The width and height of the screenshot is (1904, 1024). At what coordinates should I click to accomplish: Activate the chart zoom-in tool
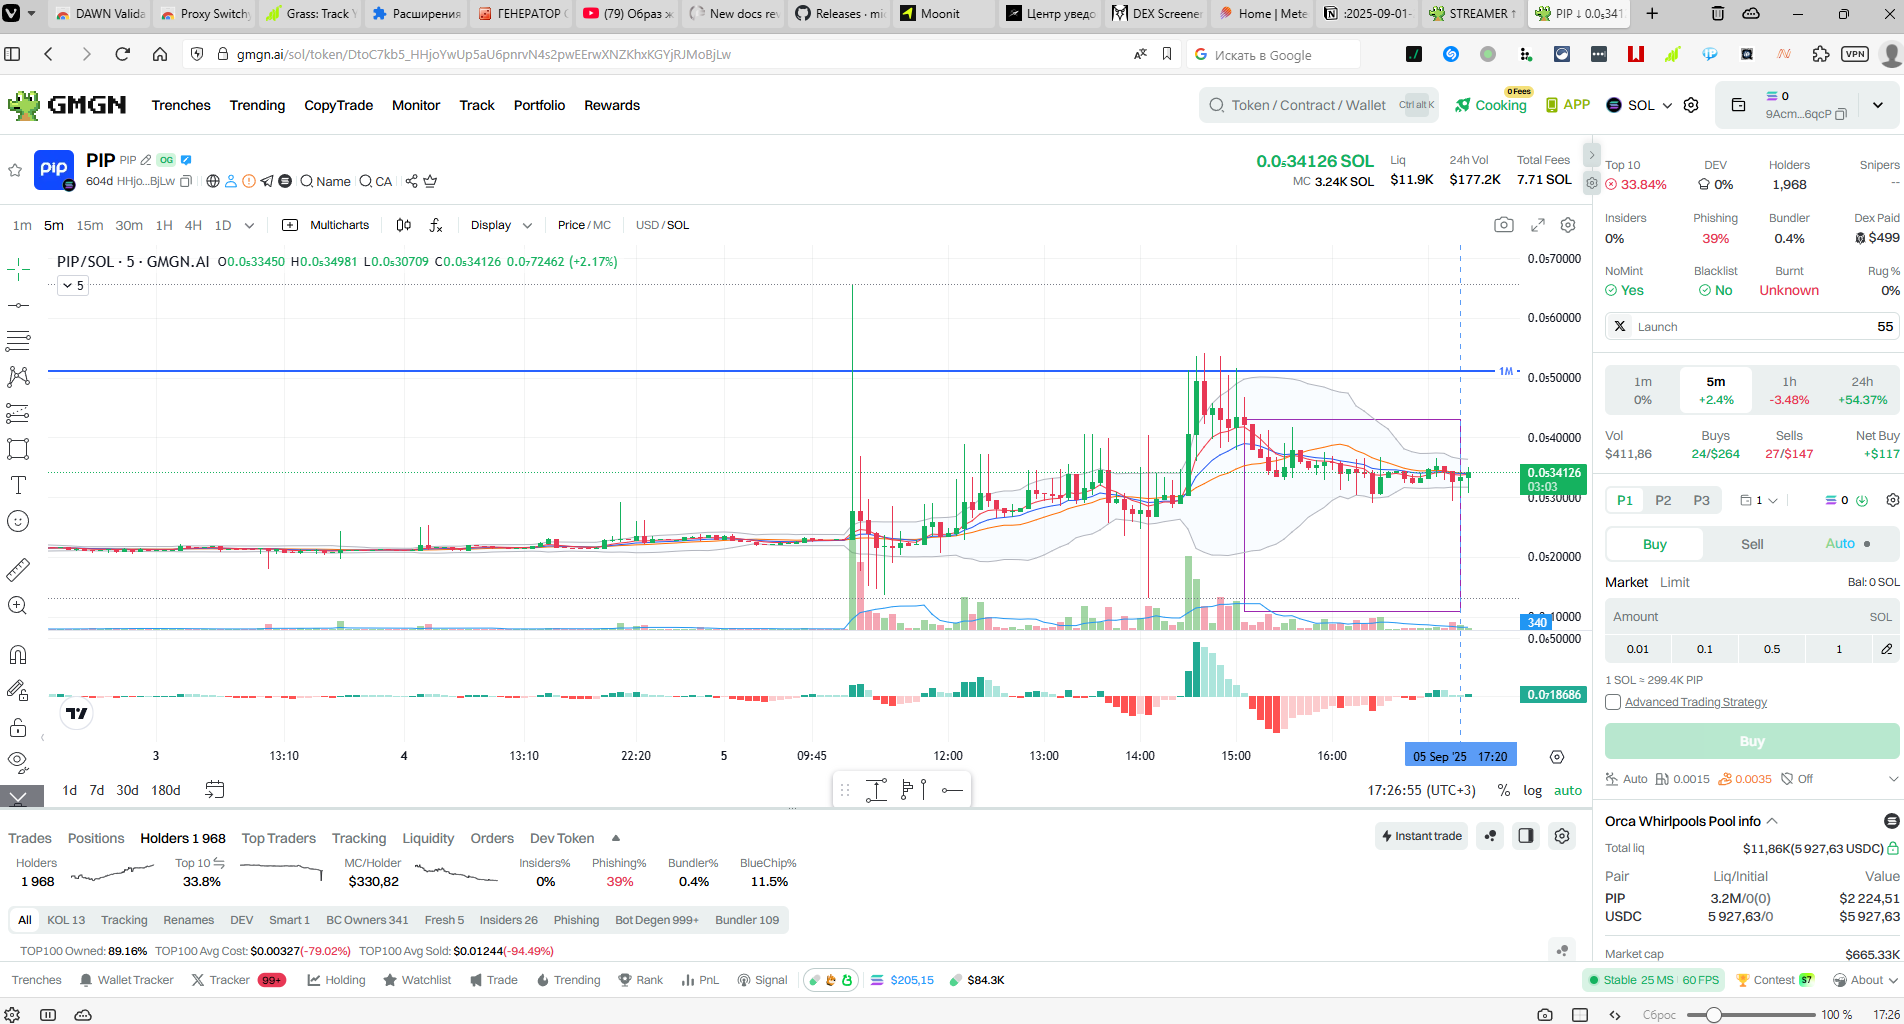18,606
